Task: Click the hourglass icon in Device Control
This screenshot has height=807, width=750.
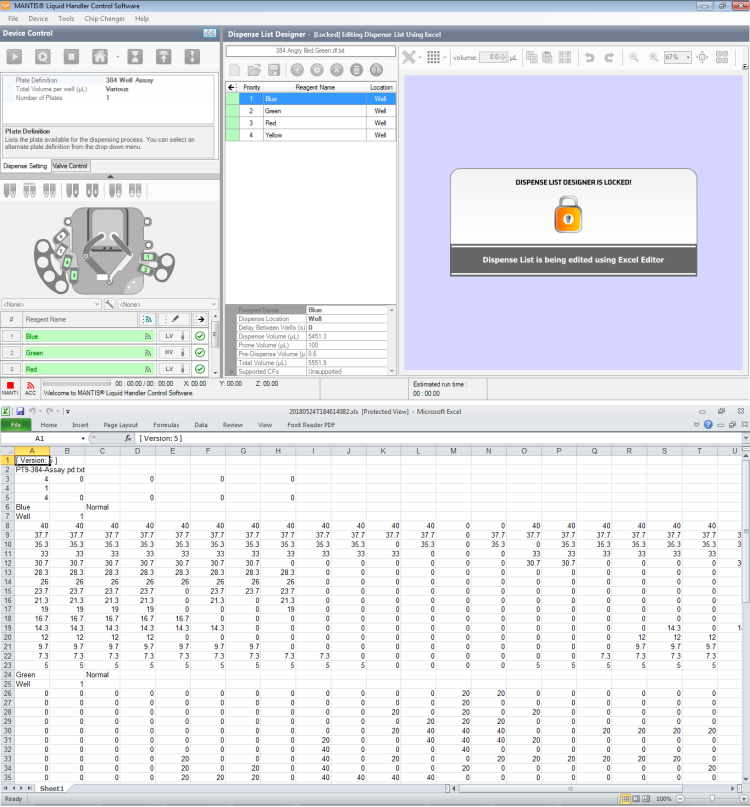Action: 135,57
